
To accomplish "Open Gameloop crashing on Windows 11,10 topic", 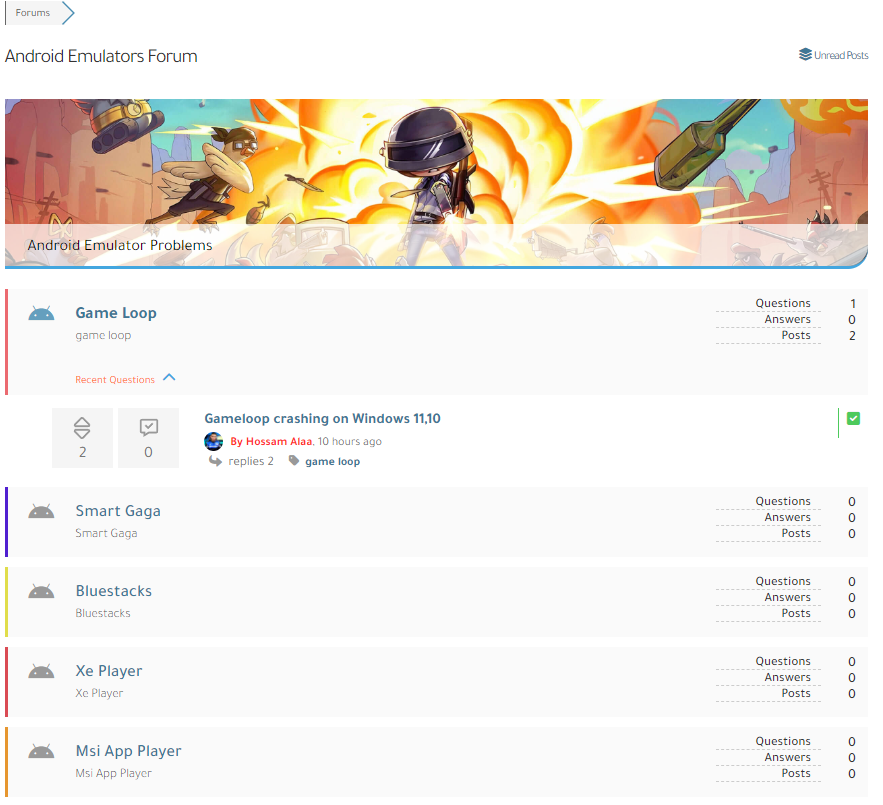I will tap(322, 419).
